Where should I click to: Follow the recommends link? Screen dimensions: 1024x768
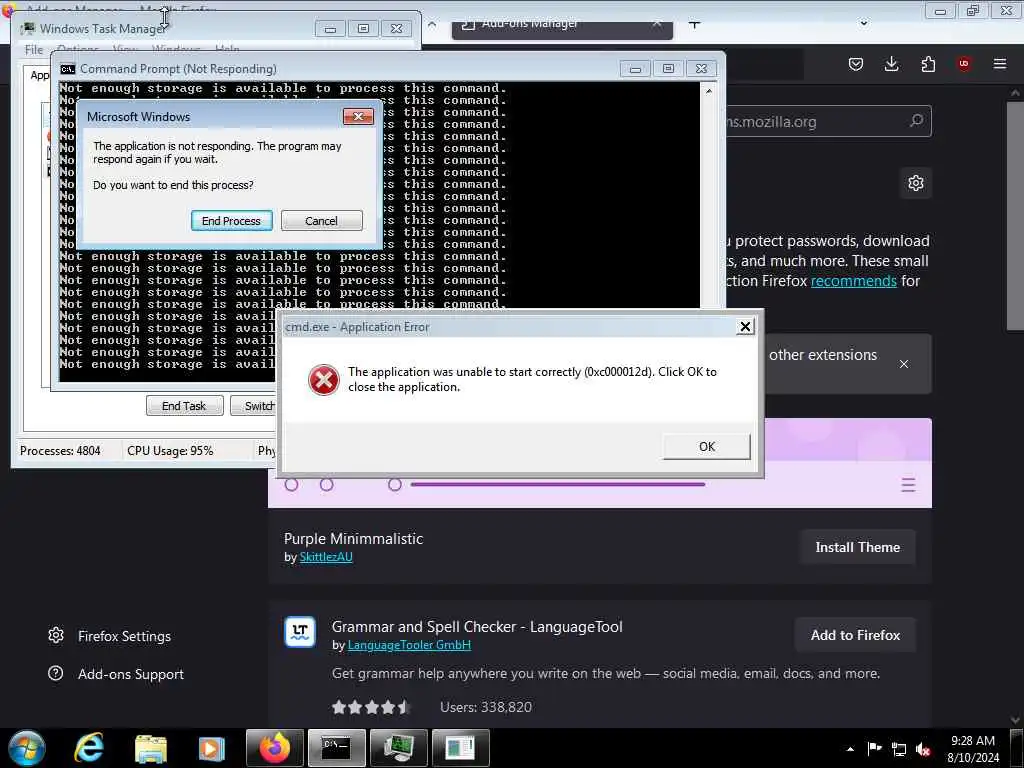pyautogui.click(x=854, y=281)
